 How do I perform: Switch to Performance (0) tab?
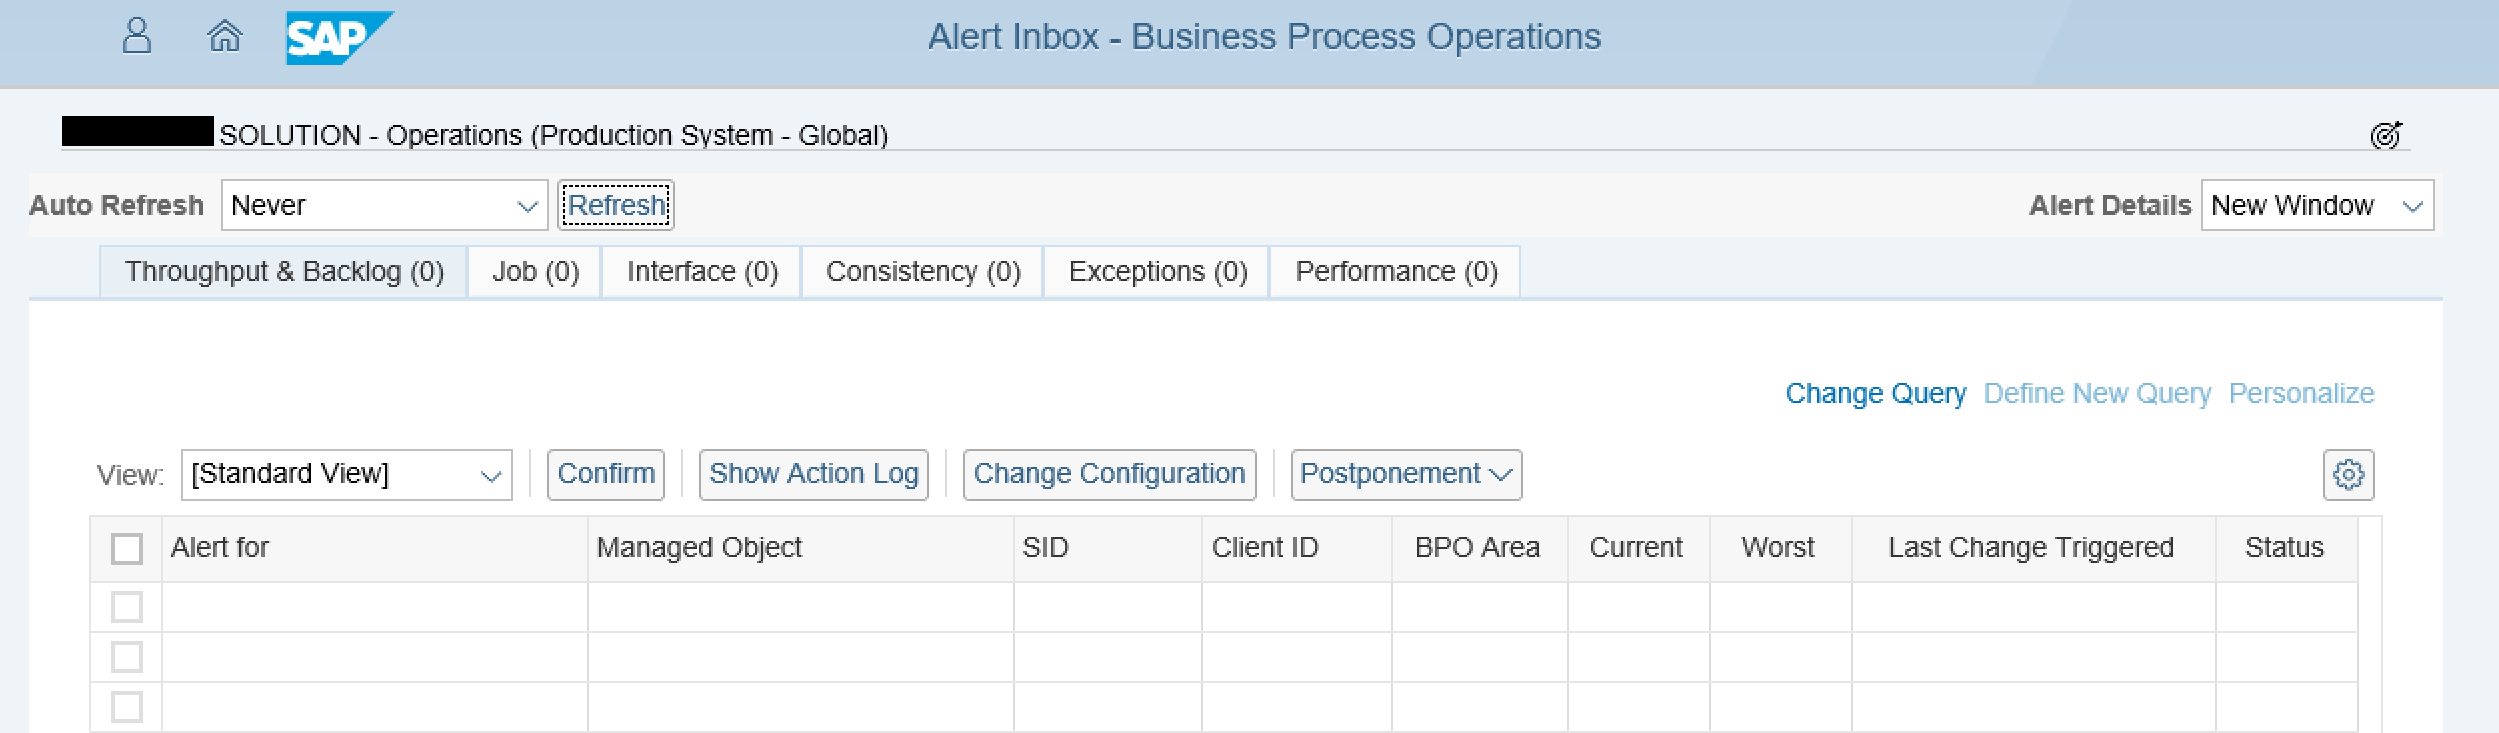tap(1396, 272)
